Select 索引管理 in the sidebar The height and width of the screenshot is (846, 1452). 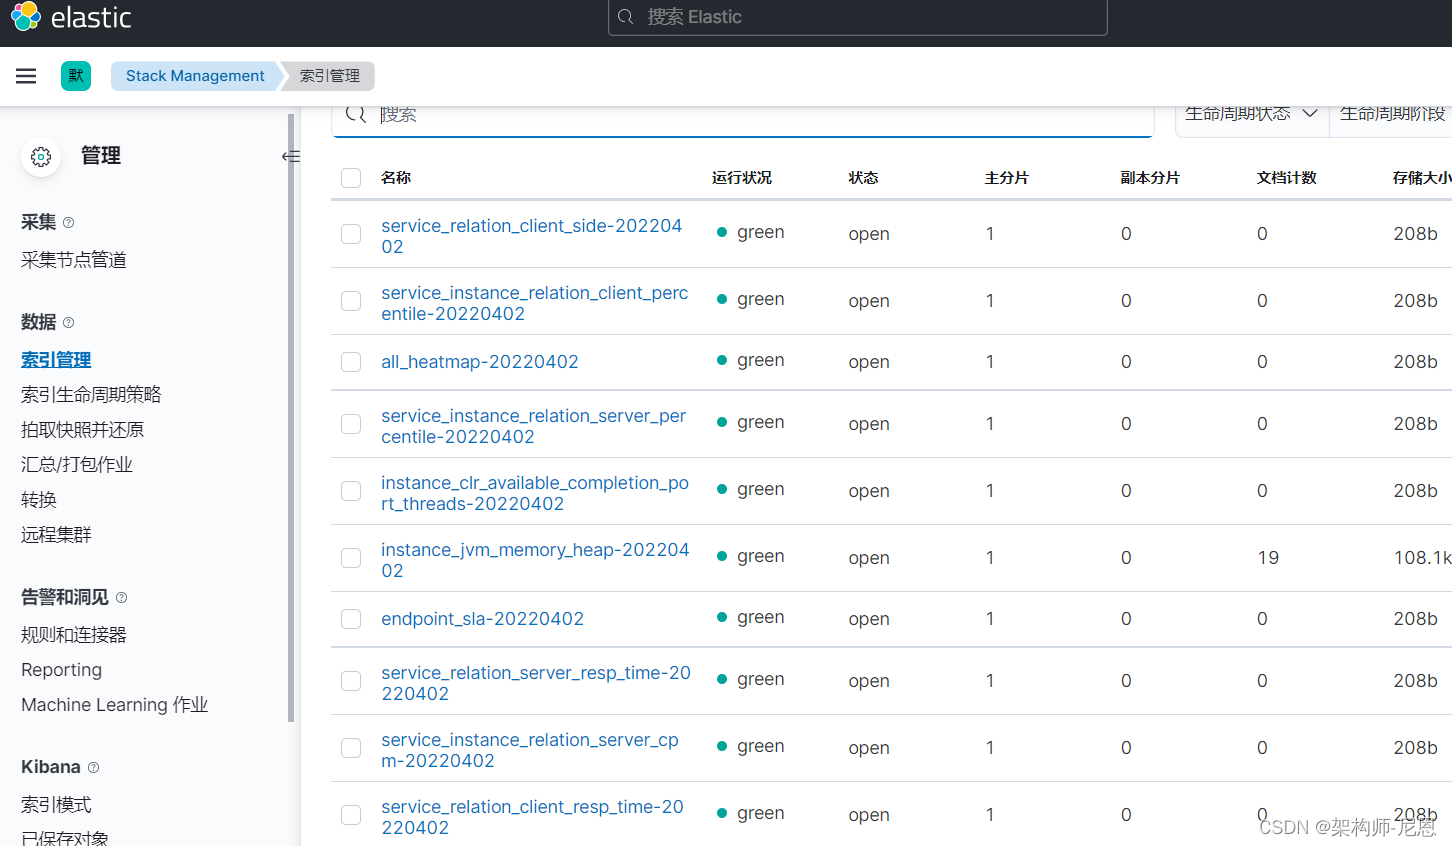pos(56,360)
